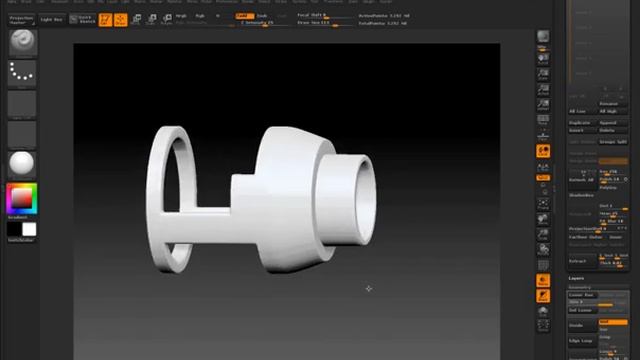Select the Rotate transform icon in top toolbar
640x360 pixels.
click(x=167, y=19)
